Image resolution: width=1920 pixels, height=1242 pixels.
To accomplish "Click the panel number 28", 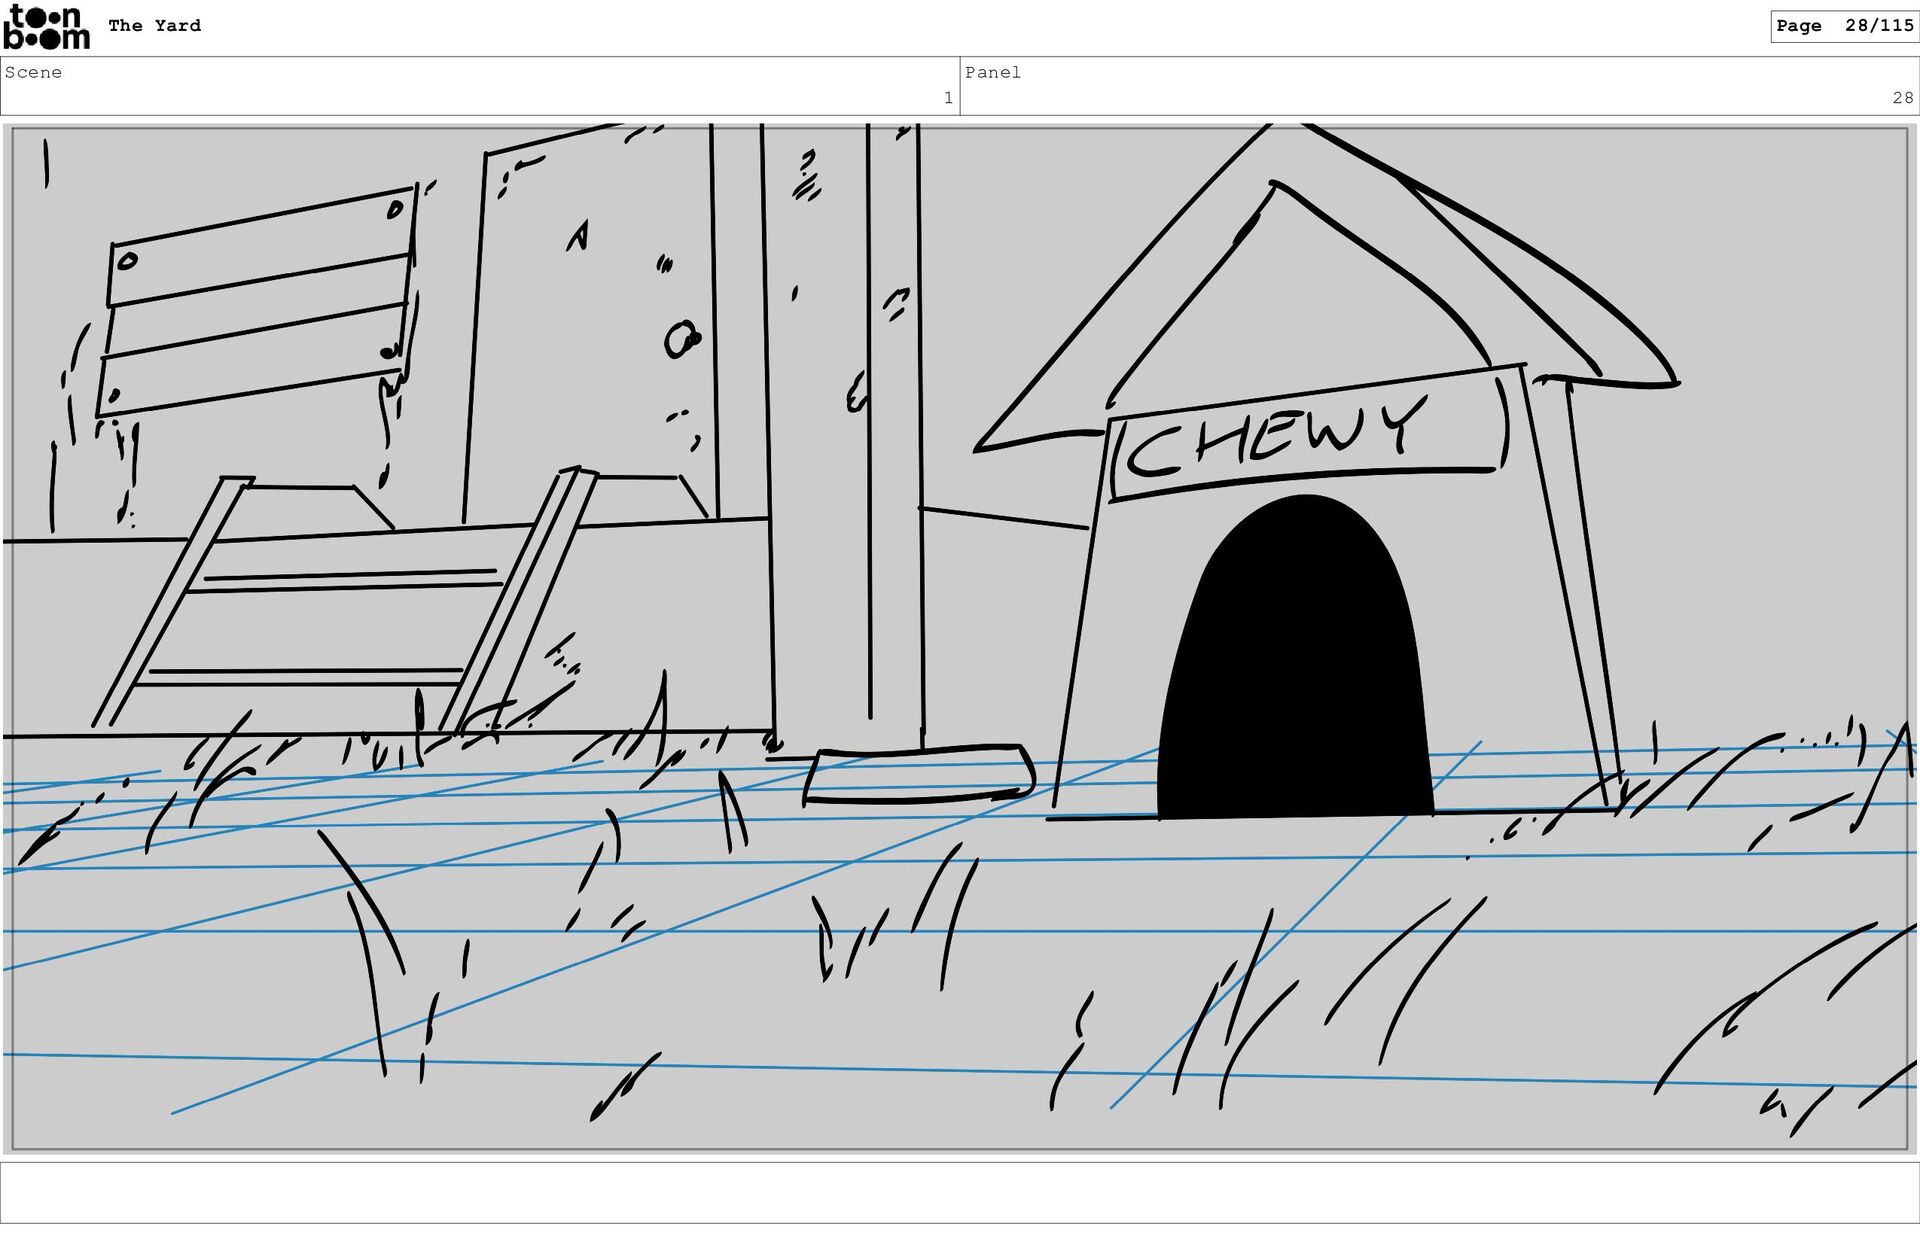I will click(1901, 98).
